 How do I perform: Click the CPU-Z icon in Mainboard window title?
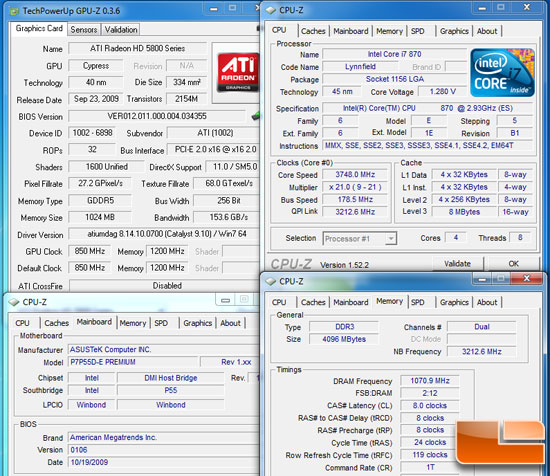[14, 302]
